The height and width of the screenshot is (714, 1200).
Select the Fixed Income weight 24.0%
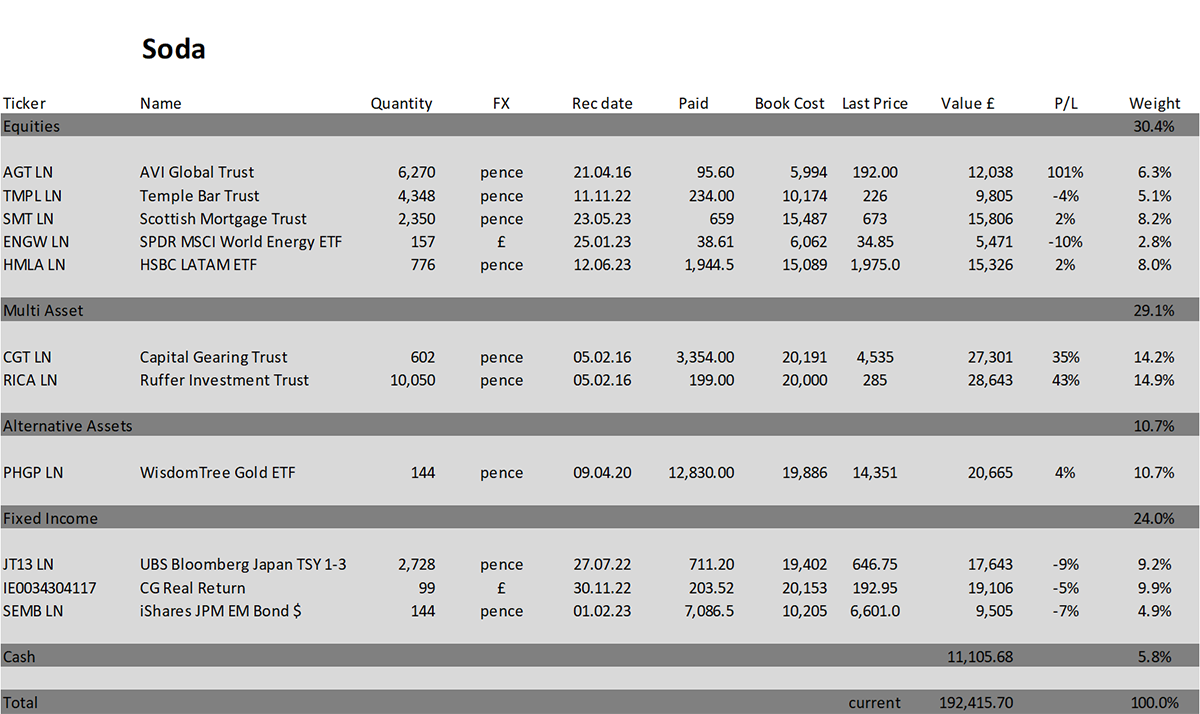(1153, 518)
